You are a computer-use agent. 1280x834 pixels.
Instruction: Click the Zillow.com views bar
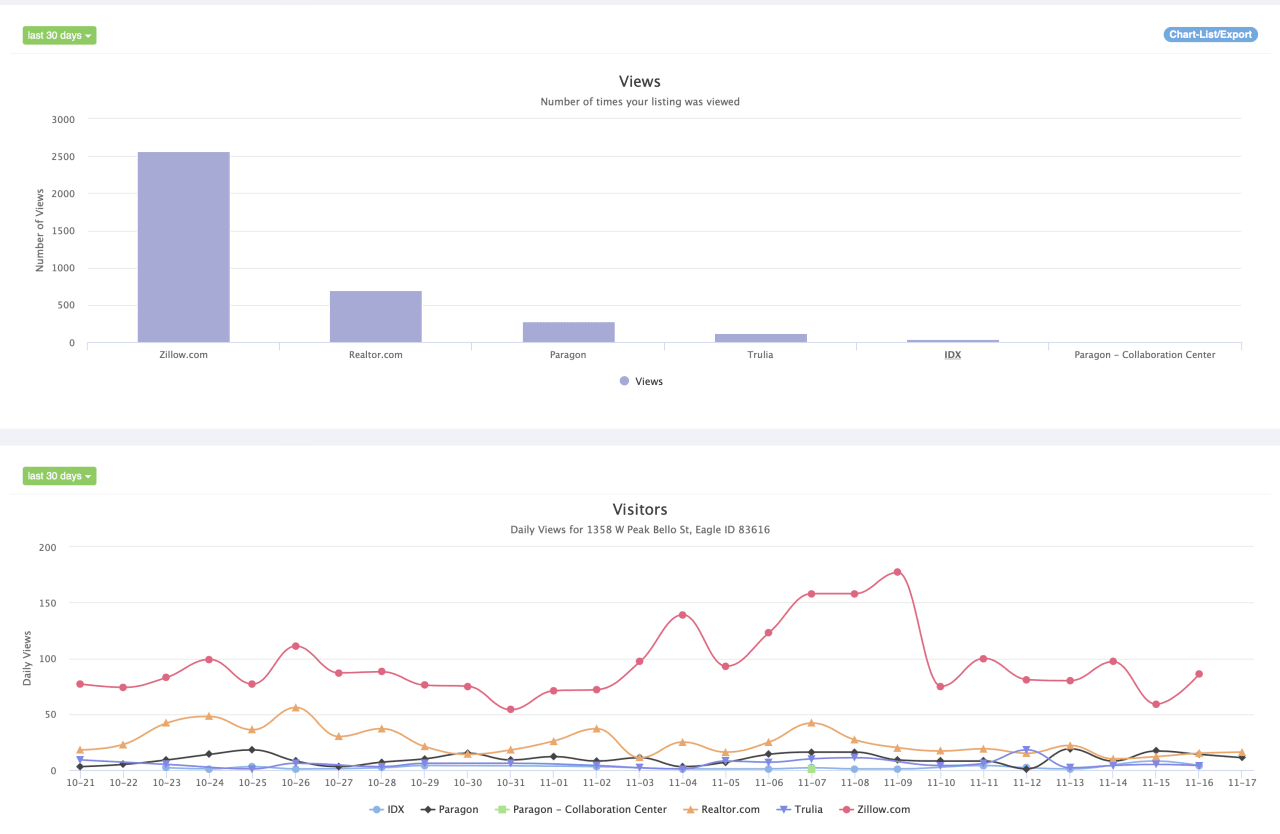[x=184, y=247]
